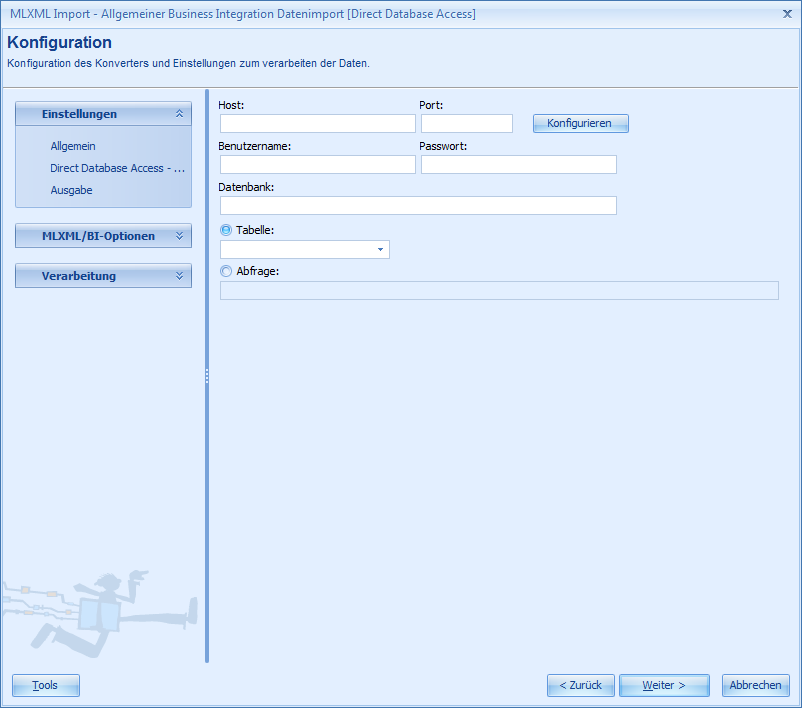Click into the Host input field
Screen dimensions: 802x708
click(317, 123)
